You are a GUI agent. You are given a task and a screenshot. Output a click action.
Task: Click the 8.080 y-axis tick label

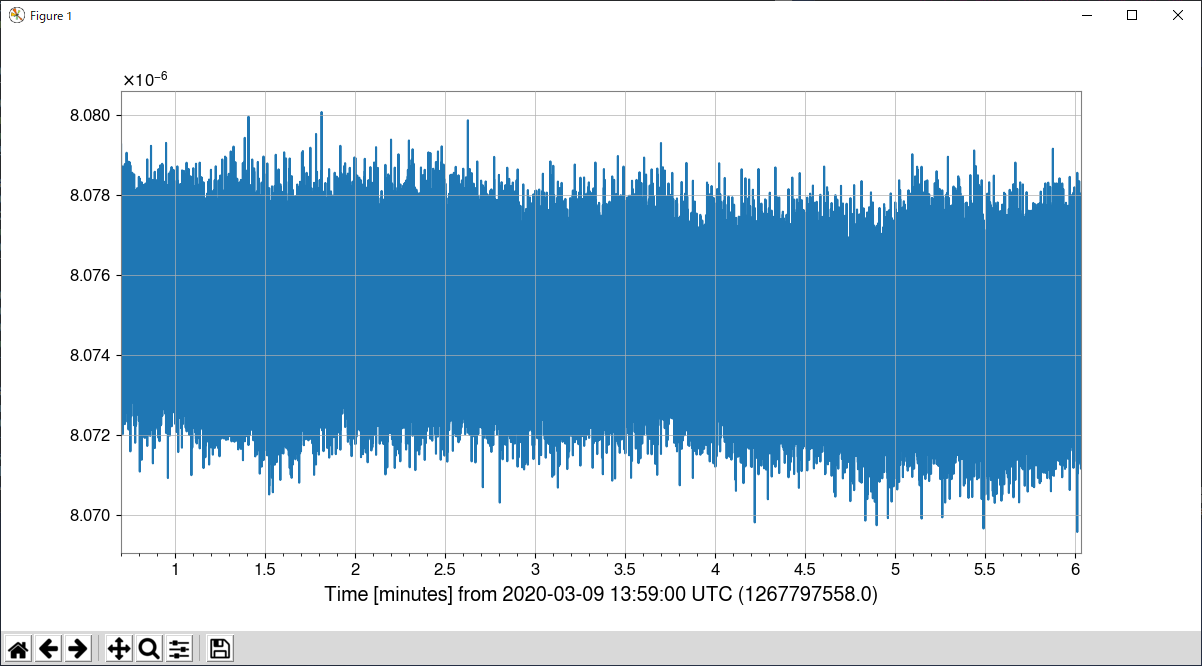(90, 116)
